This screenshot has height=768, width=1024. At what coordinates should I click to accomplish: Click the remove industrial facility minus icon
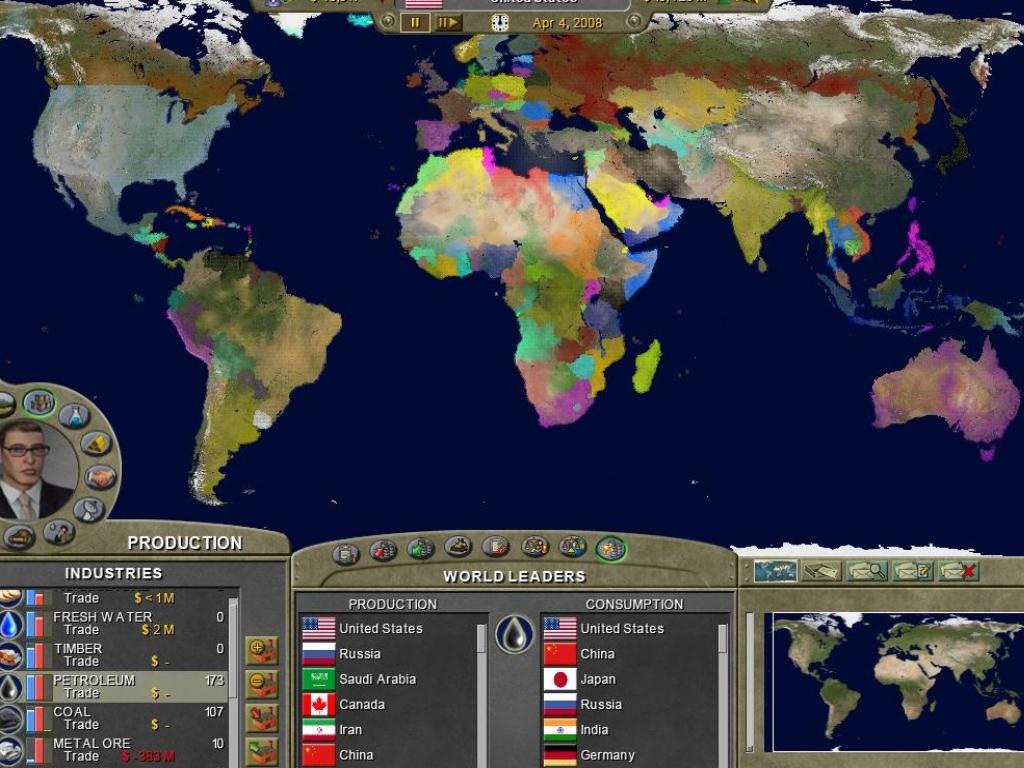tap(262, 684)
